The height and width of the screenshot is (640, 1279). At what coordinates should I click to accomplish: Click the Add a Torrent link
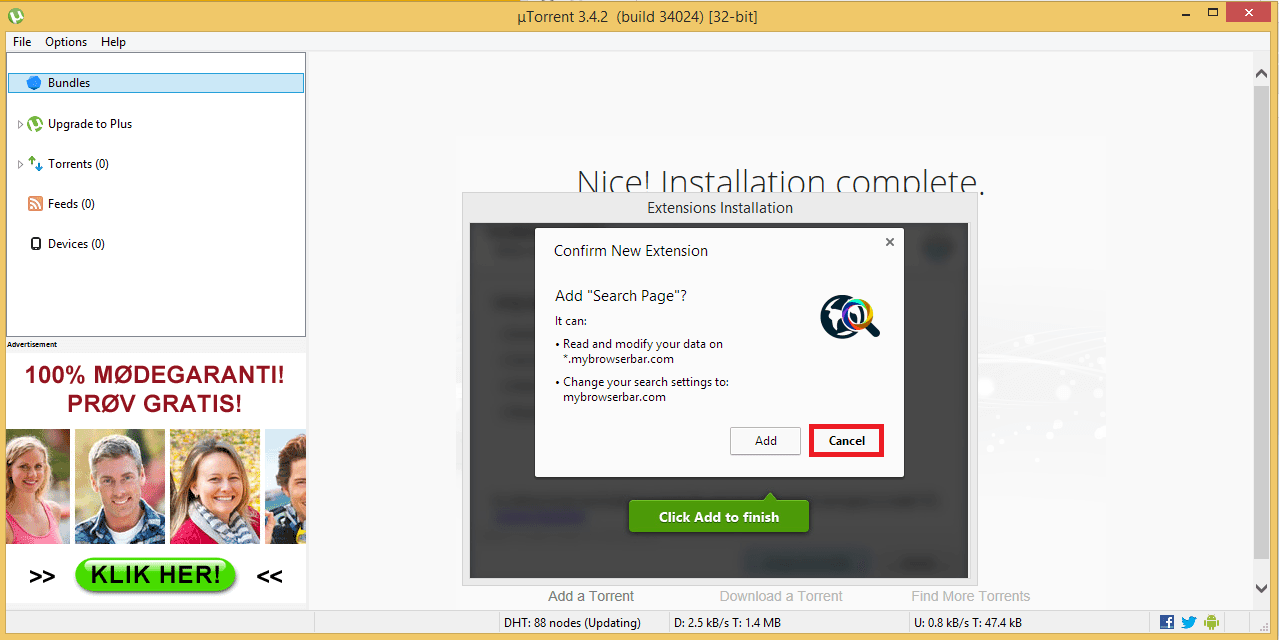pyautogui.click(x=591, y=596)
